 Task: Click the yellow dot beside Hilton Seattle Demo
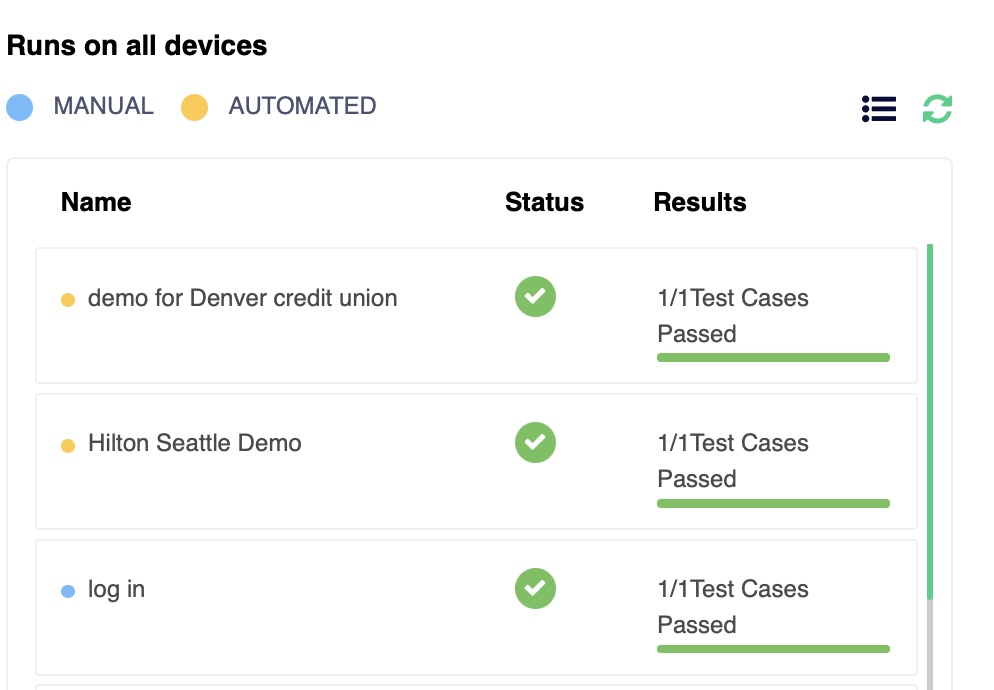pyautogui.click(x=68, y=445)
